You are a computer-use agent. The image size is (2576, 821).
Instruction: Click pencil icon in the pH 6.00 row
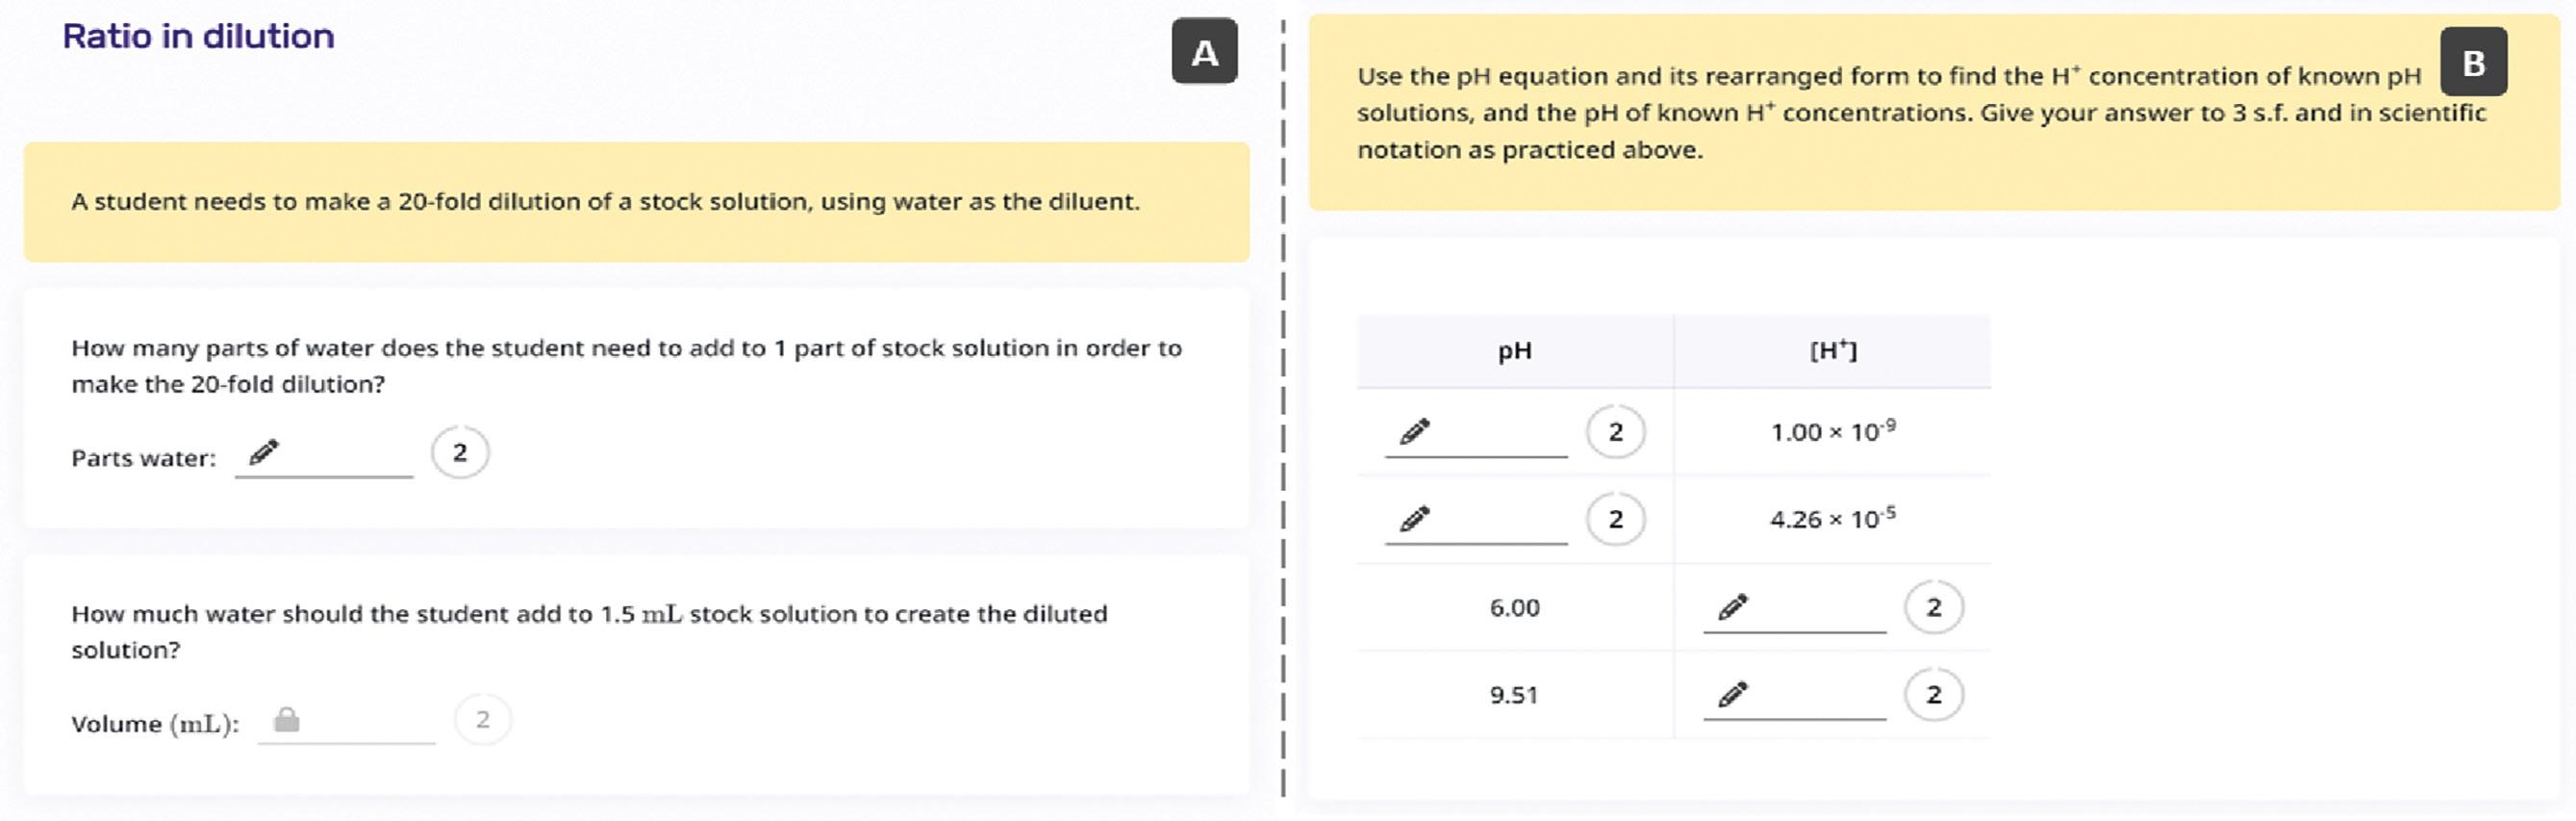[1733, 607]
